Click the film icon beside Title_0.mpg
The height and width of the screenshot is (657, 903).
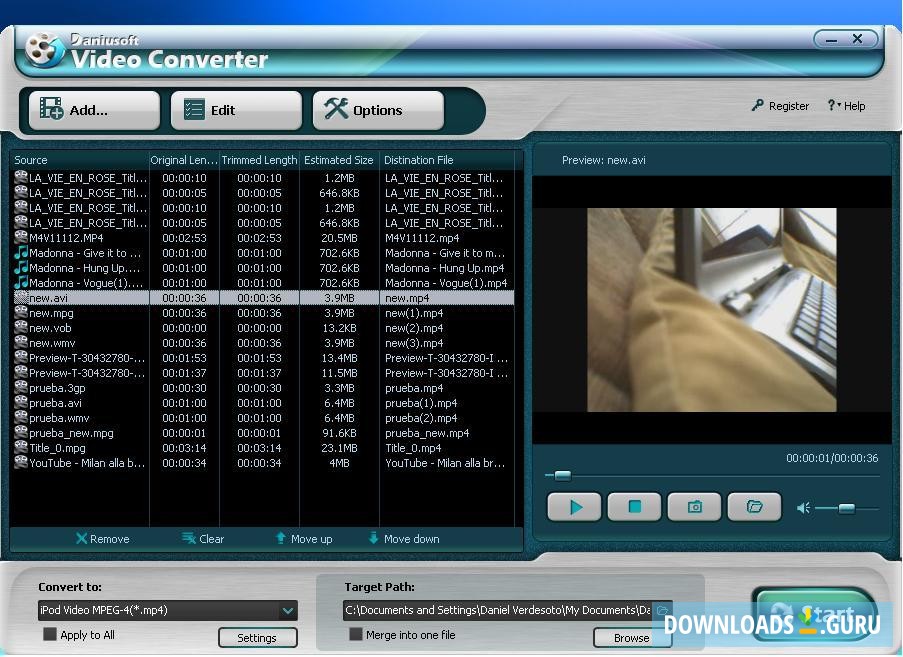pyautogui.click(x=21, y=446)
